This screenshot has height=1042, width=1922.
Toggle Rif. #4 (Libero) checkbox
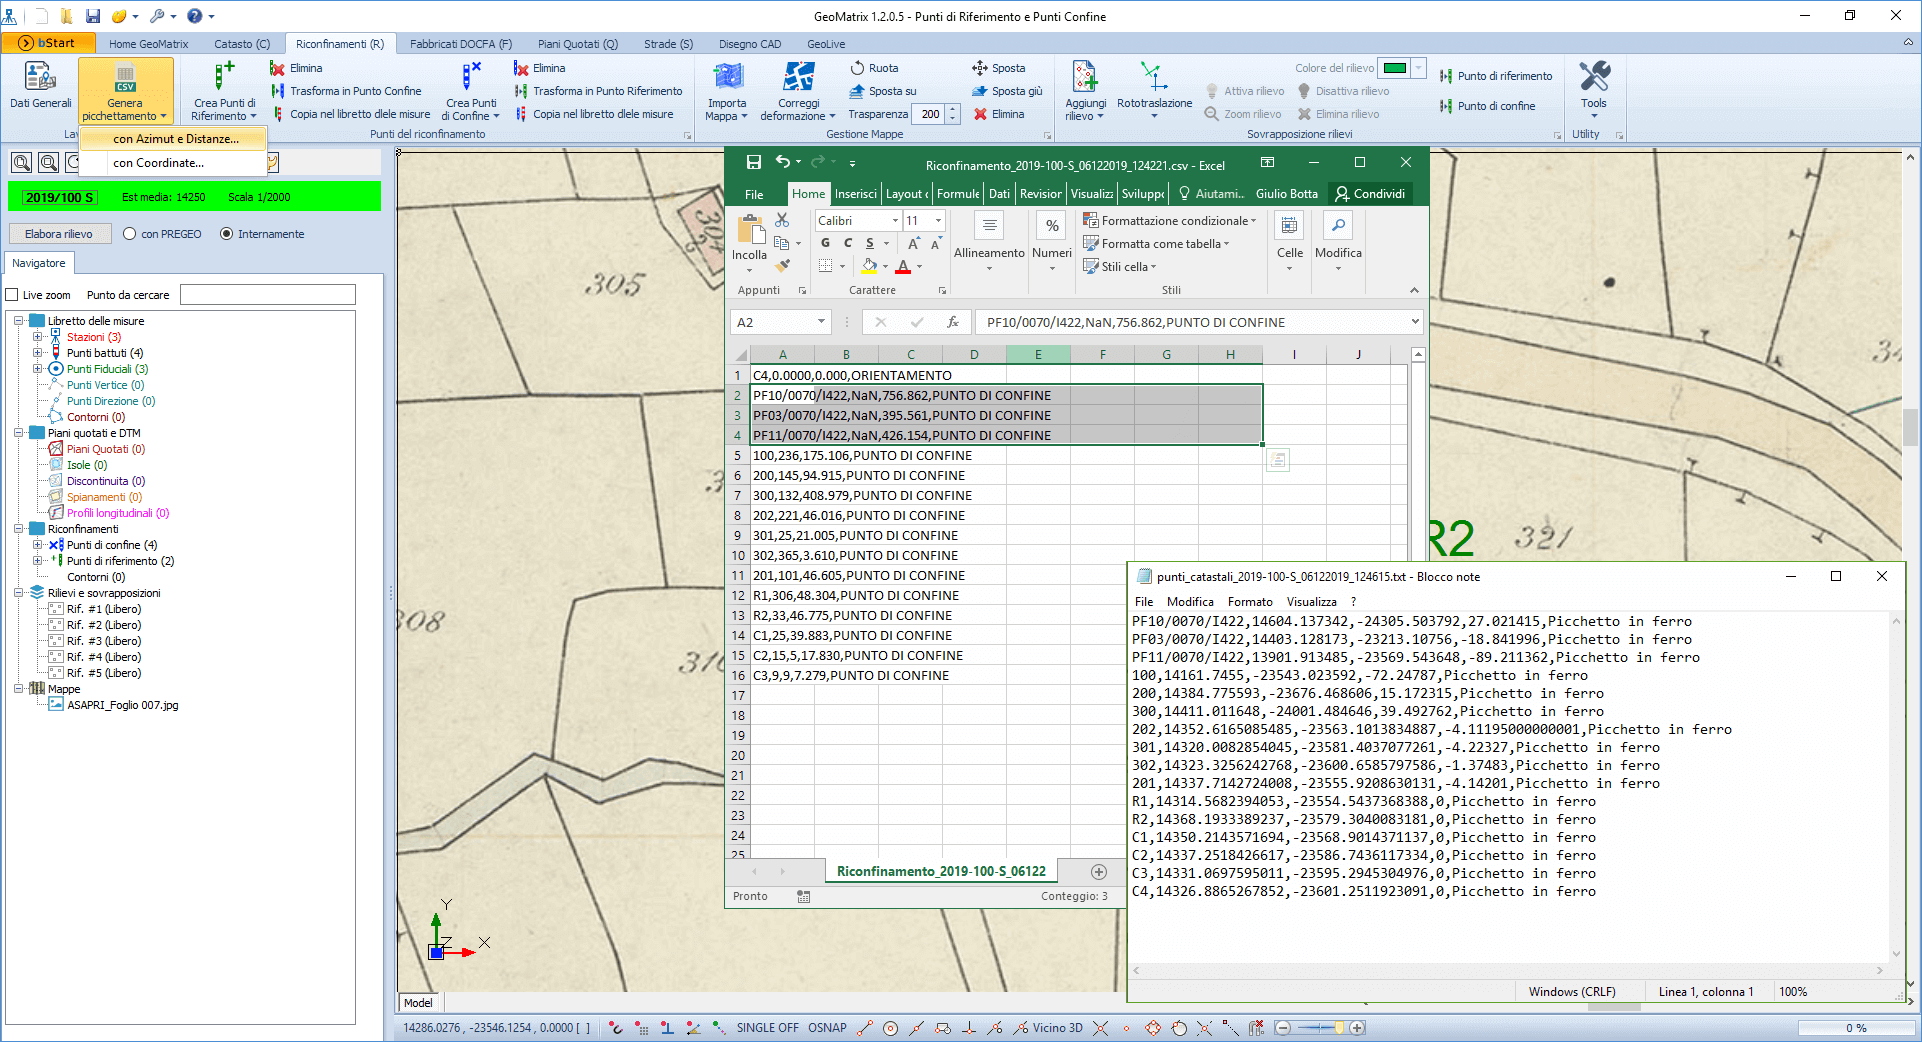pyautogui.click(x=56, y=657)
